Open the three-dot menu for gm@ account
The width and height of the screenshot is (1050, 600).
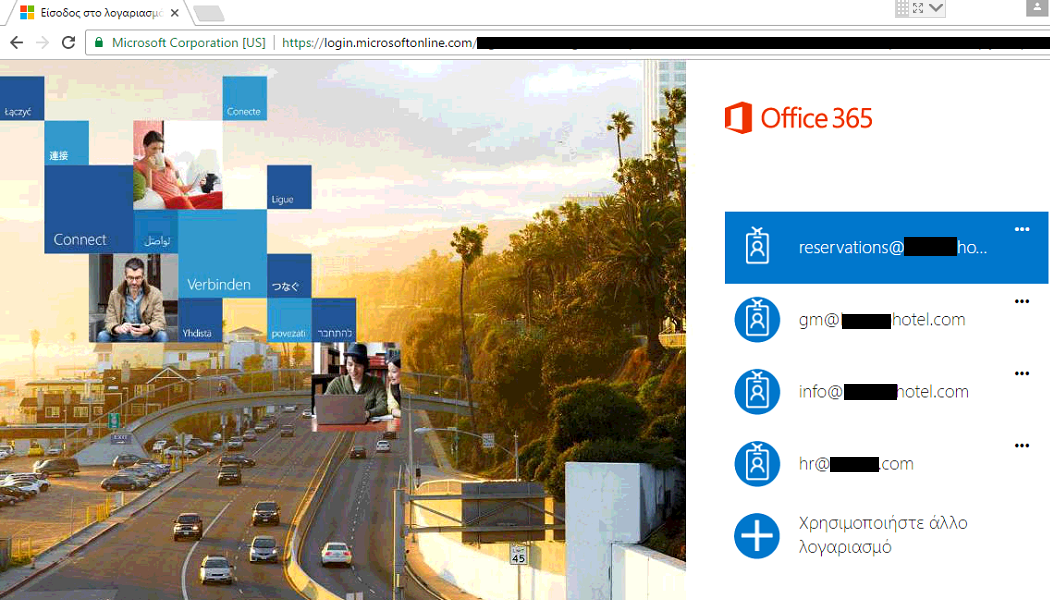pos(1022,301)
